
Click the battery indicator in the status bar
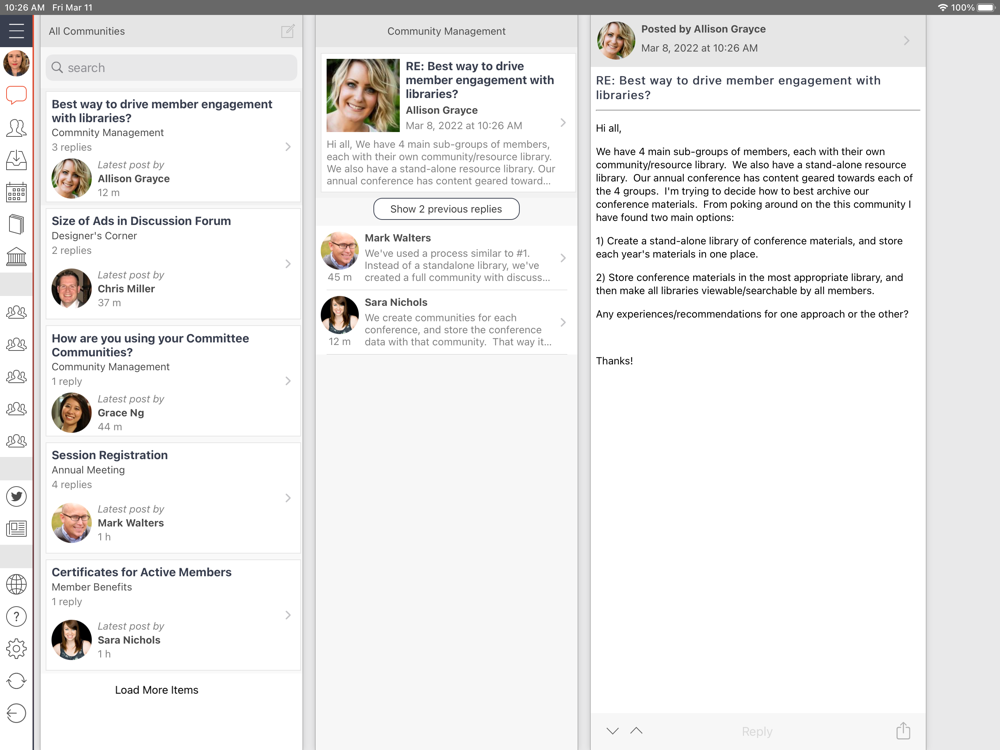pos(986,8)
